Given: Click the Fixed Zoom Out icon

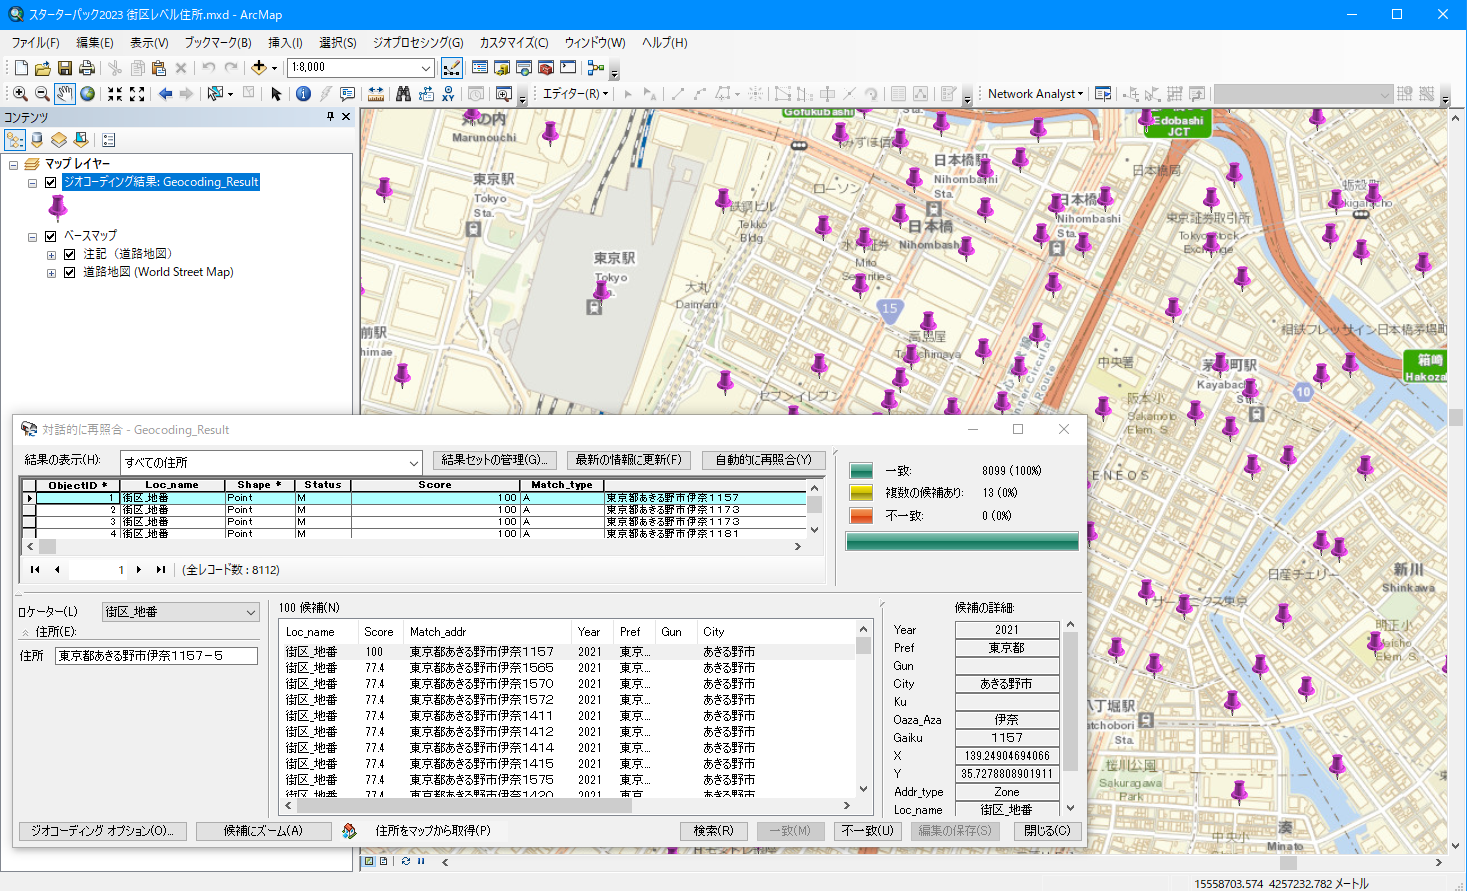Looking at the screenshot, I should 137,94.
